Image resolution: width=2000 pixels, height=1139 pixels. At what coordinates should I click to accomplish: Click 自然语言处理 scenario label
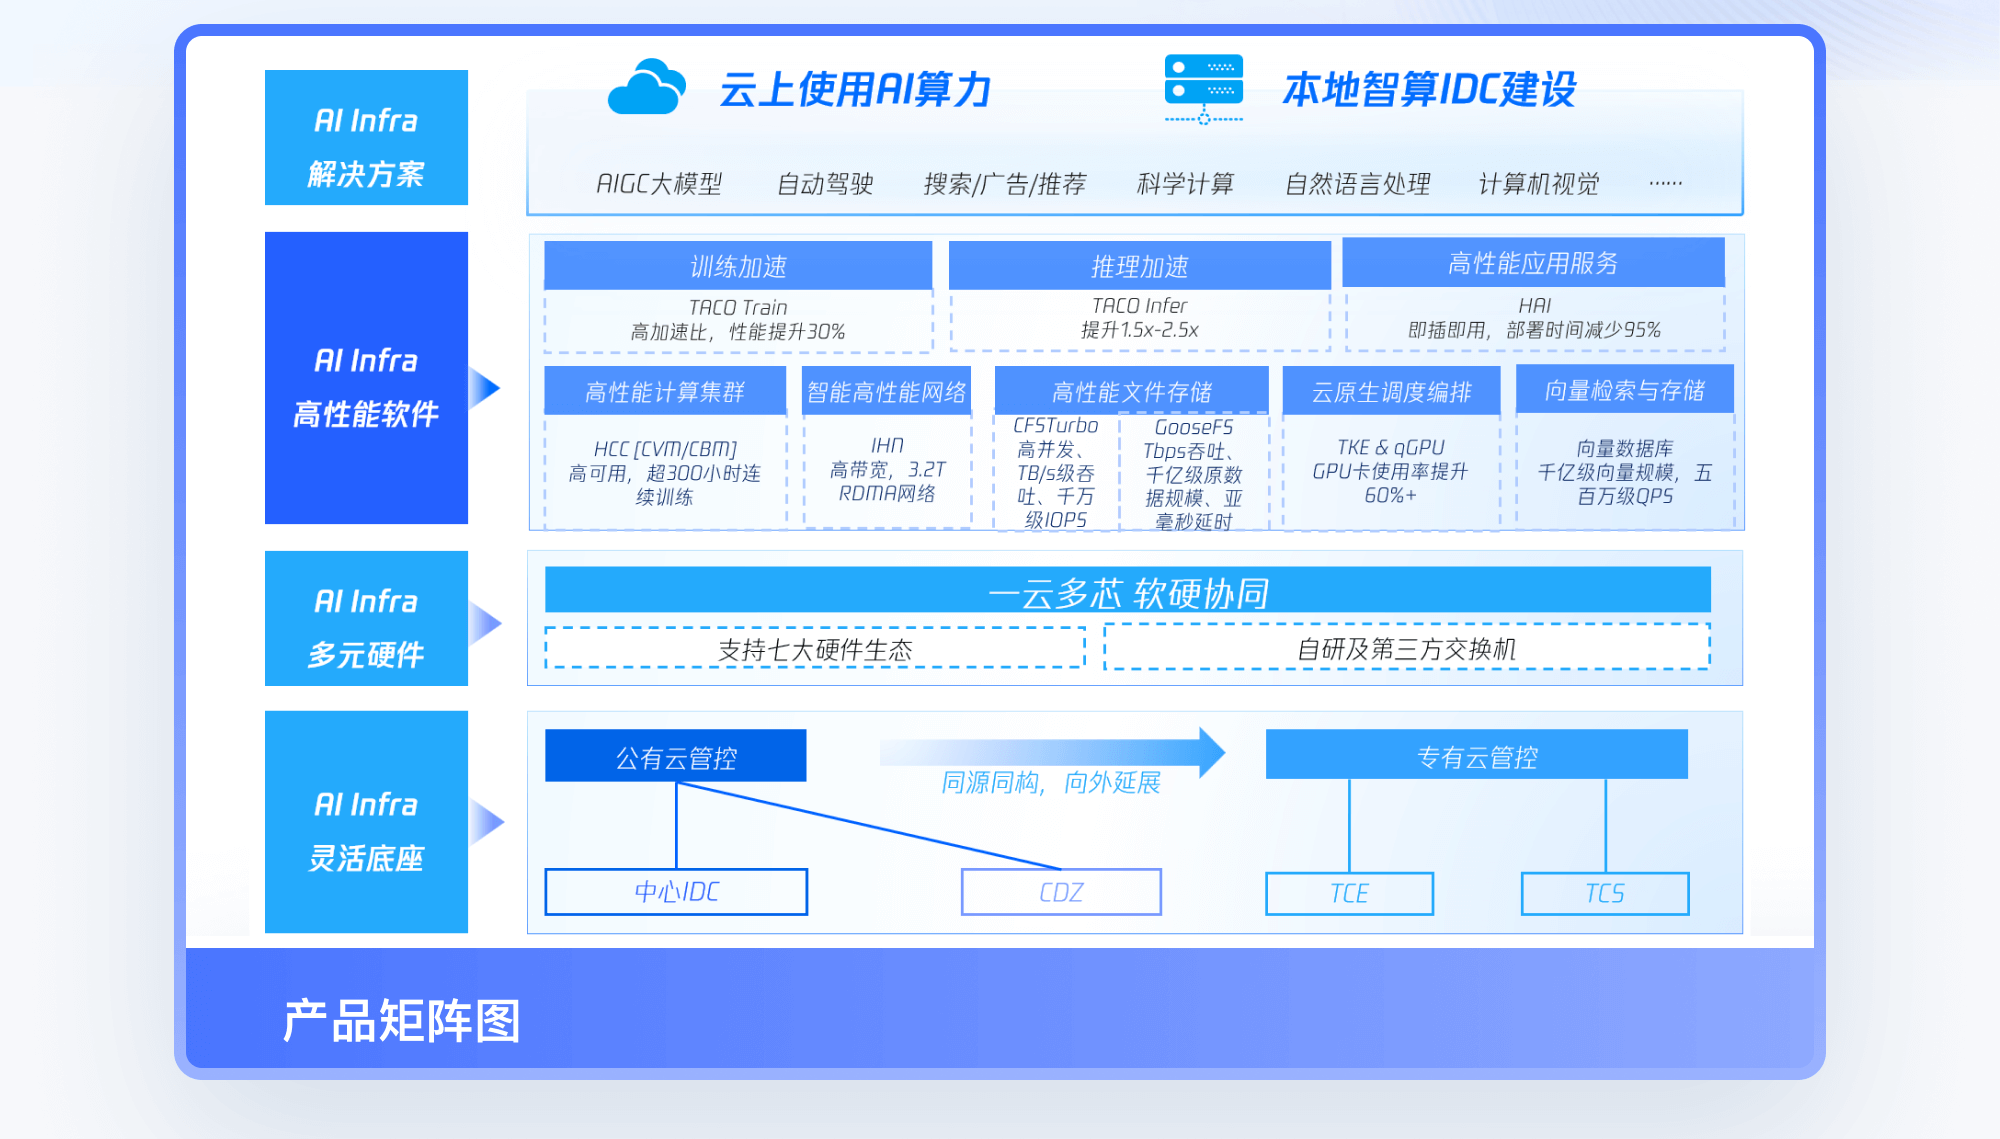coord(1357,184)
